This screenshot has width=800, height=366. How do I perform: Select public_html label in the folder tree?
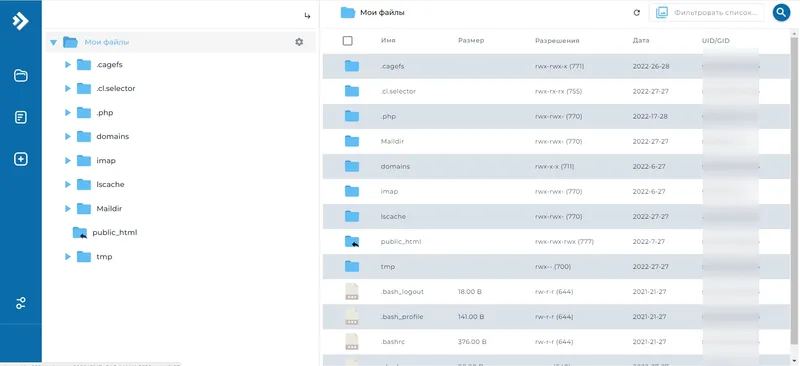coord(115,232)
